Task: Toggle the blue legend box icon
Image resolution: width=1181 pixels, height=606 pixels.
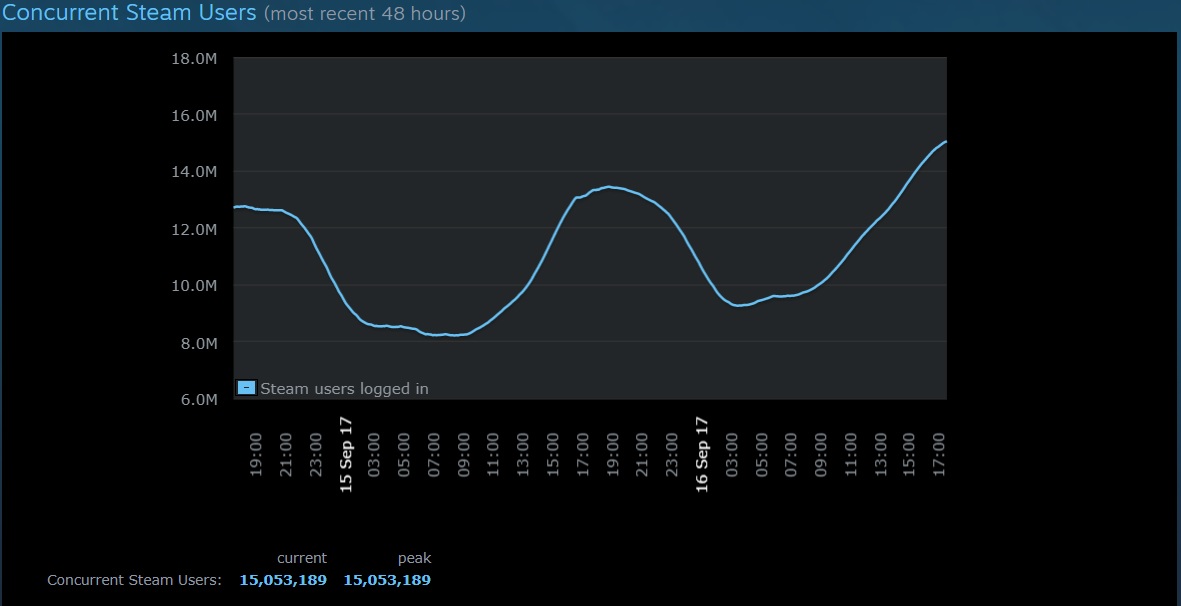Action: tap(247, 388)
